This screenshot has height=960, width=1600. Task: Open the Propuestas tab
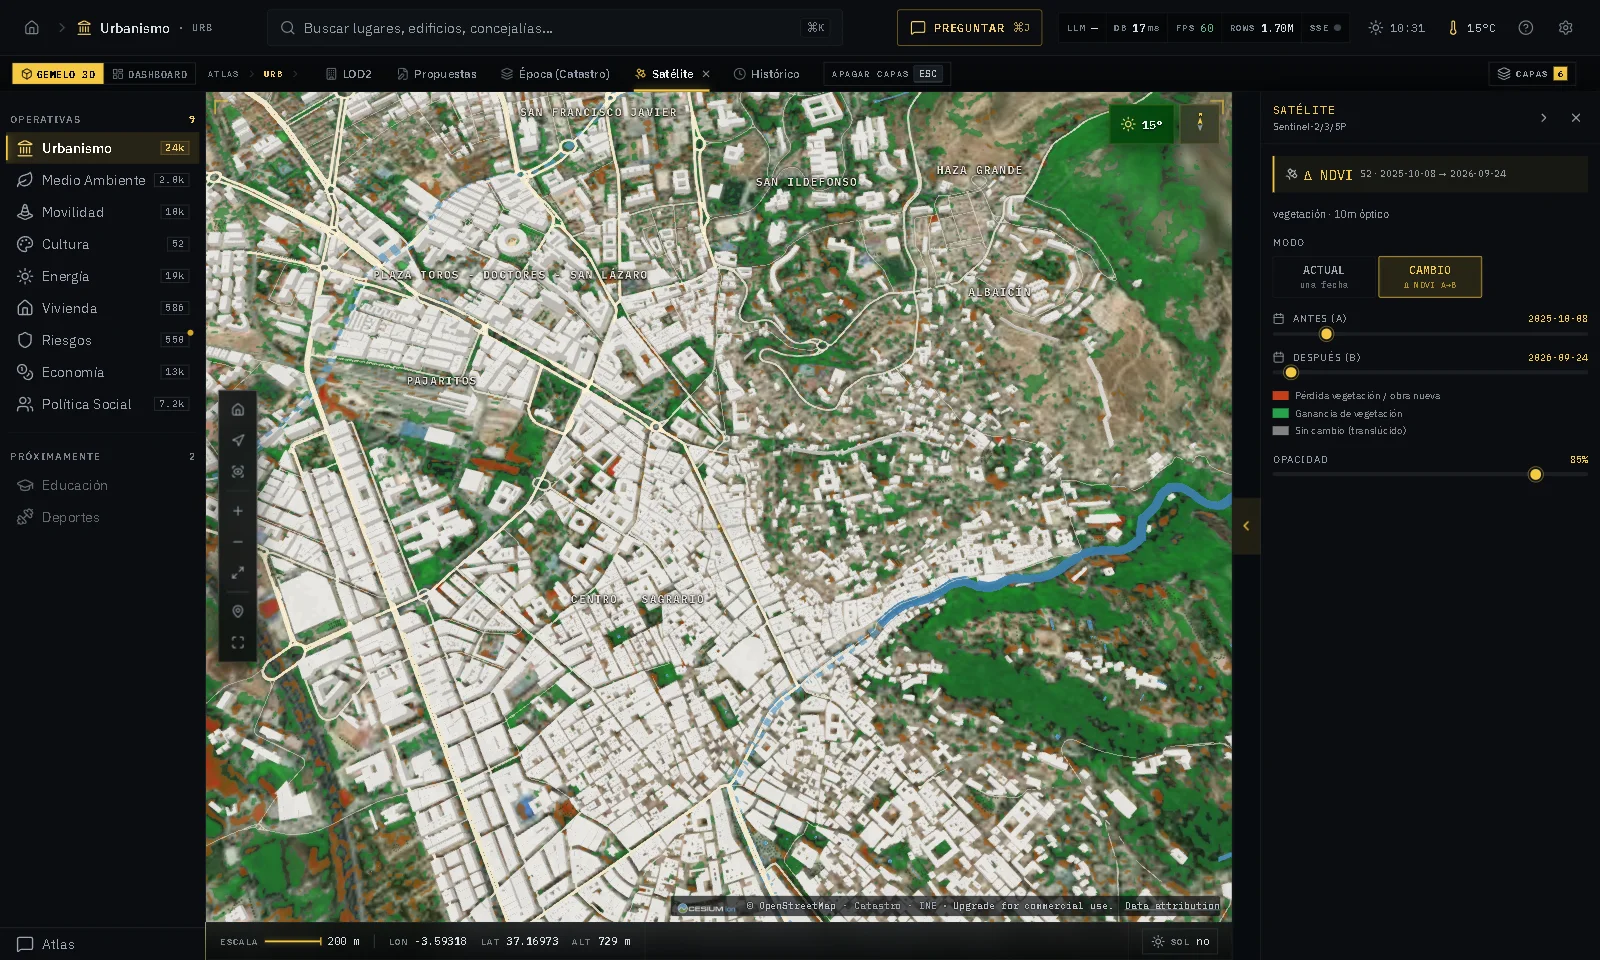coord(437,74)
